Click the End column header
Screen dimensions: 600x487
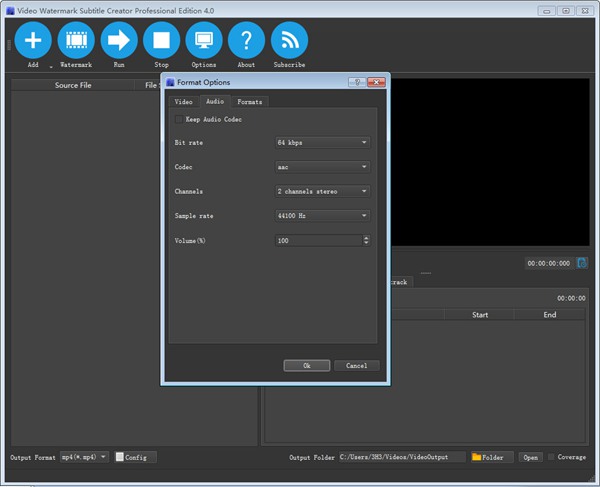[549, 314]
